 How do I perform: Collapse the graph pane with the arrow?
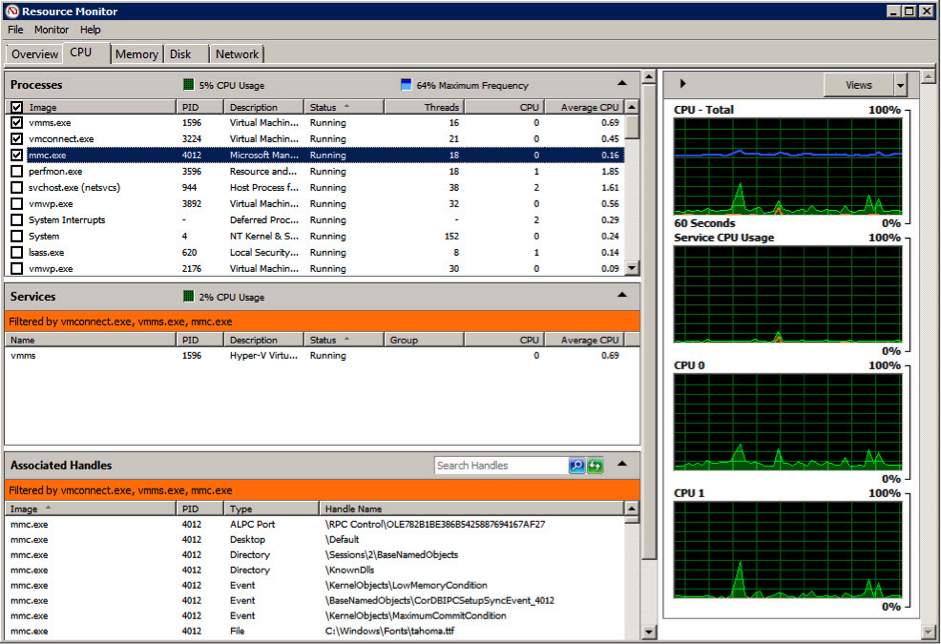click(x=683, y=85)
